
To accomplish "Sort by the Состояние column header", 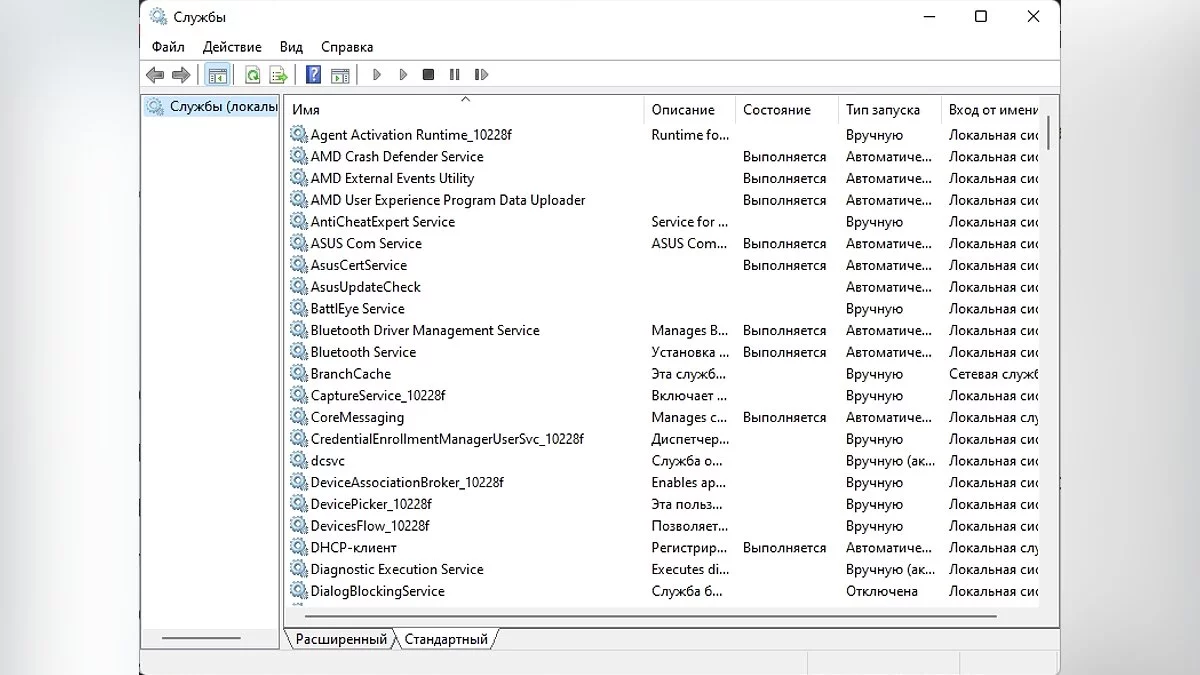I will (x=776, y=110).
